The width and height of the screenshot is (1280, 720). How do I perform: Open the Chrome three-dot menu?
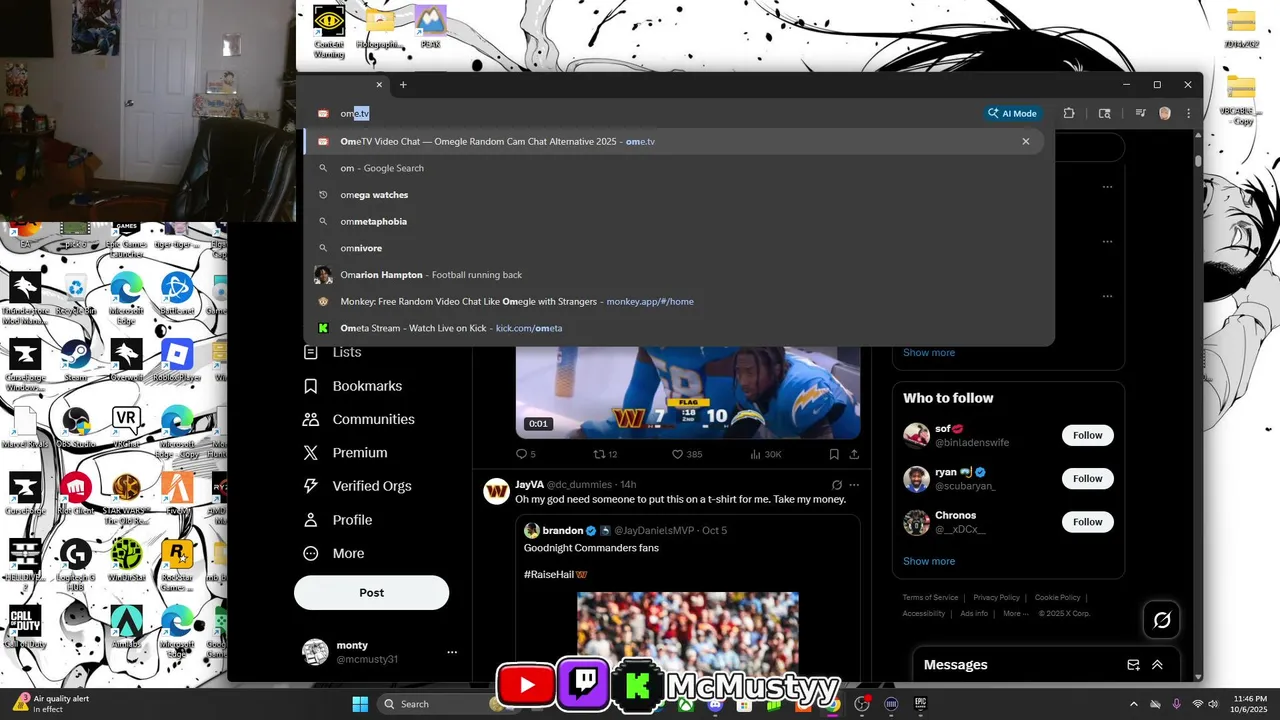[x=1186, y=113]
